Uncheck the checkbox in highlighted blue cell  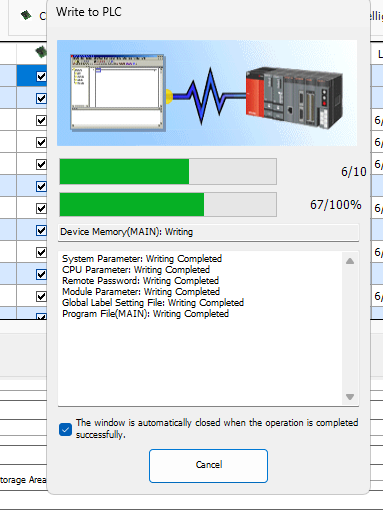click(x=41, y=77)
